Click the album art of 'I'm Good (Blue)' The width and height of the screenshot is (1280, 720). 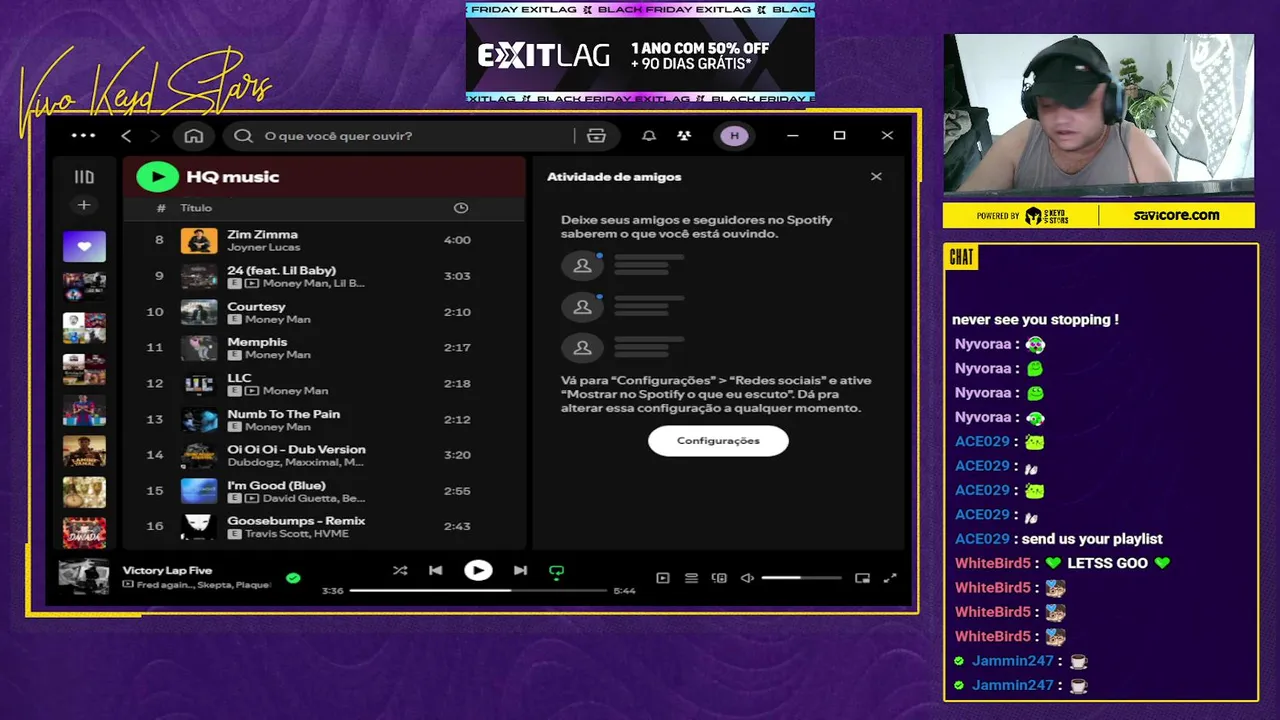(x=199, y=491)
